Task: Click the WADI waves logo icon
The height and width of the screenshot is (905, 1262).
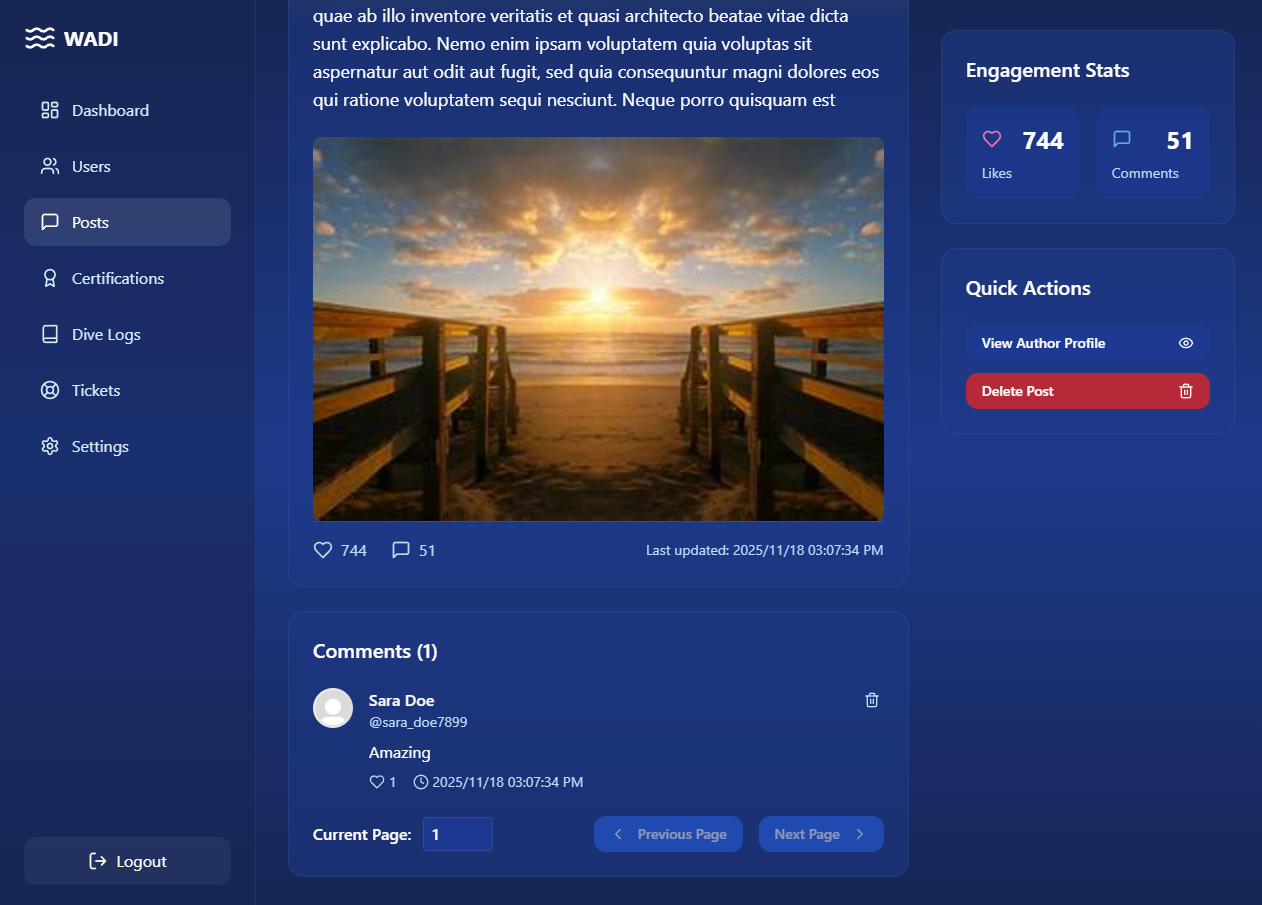Action: (x=39, y=39)
